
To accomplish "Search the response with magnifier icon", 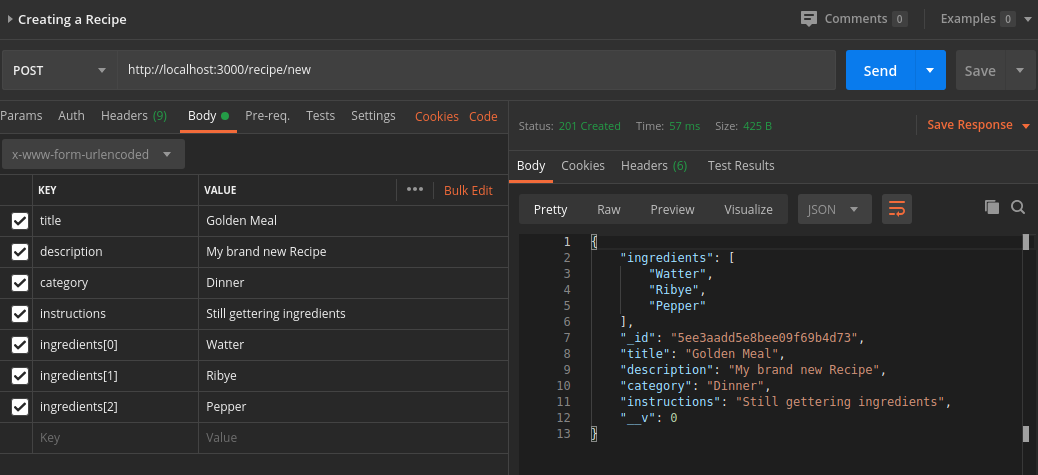I will (1018, 207).
